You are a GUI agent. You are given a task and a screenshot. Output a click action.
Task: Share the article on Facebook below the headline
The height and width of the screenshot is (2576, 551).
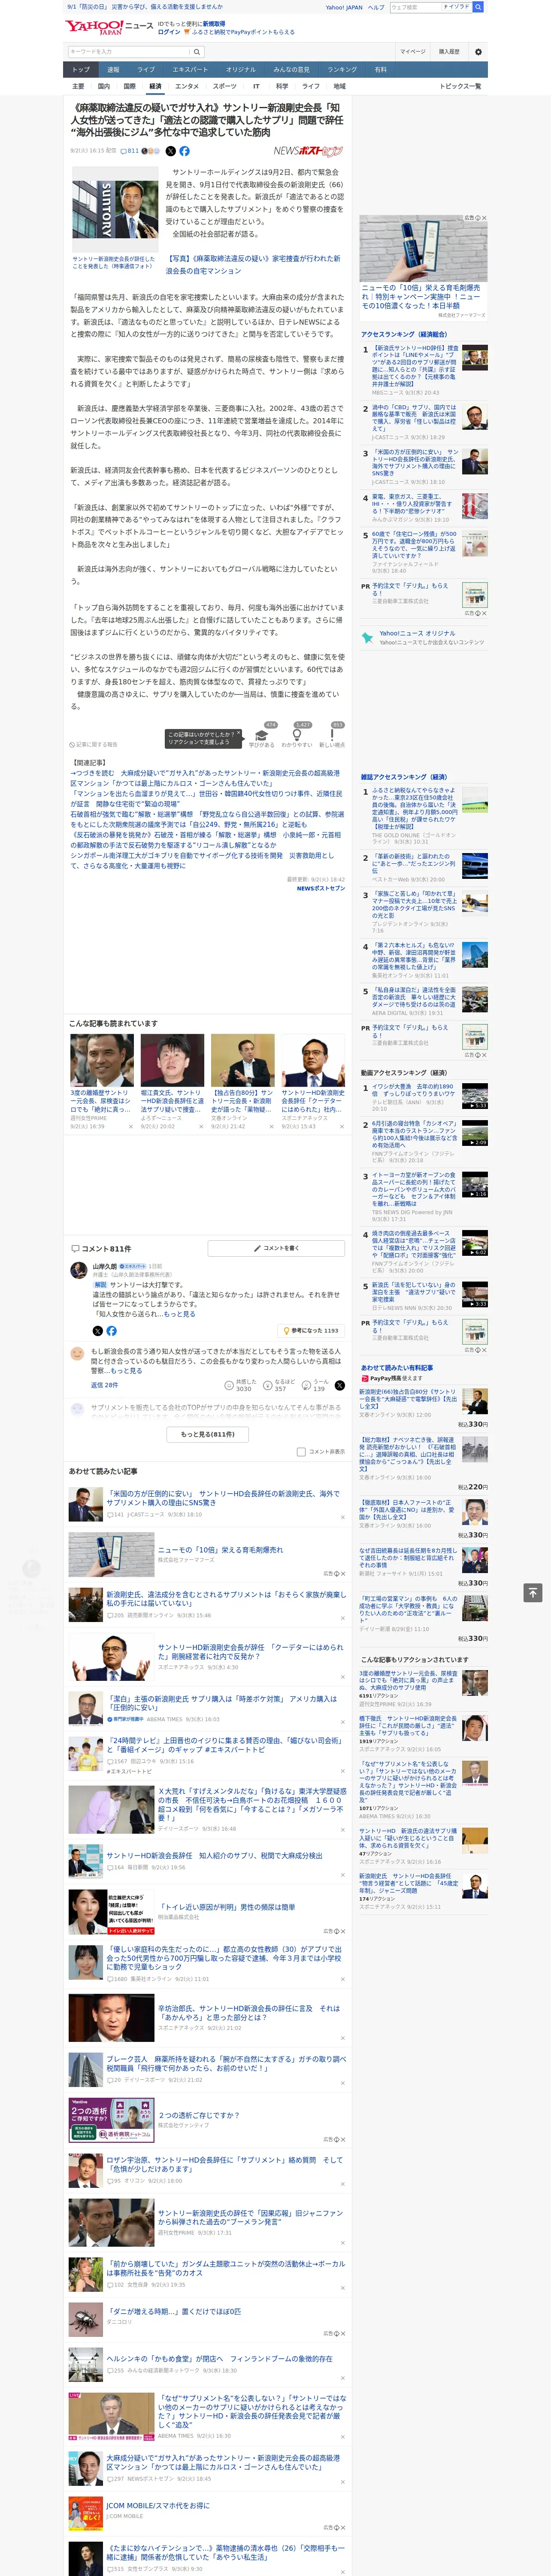pos(184,151)
